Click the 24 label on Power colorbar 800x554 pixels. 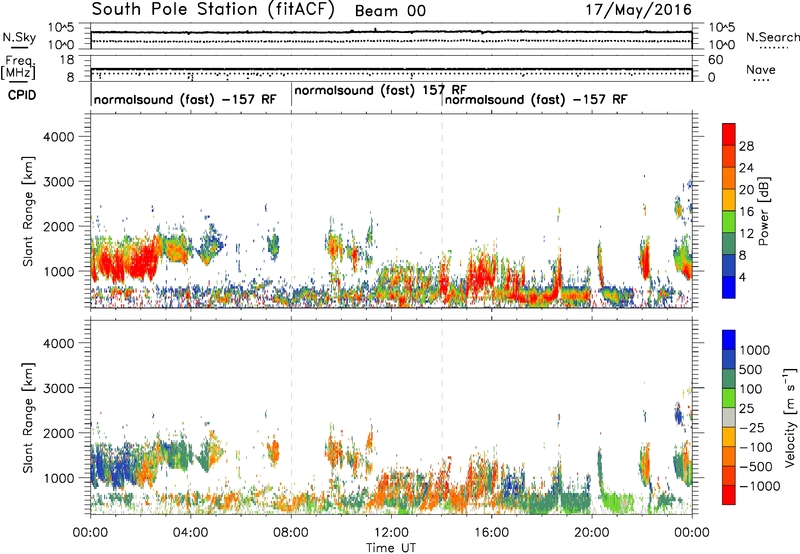tap(746, 168)
